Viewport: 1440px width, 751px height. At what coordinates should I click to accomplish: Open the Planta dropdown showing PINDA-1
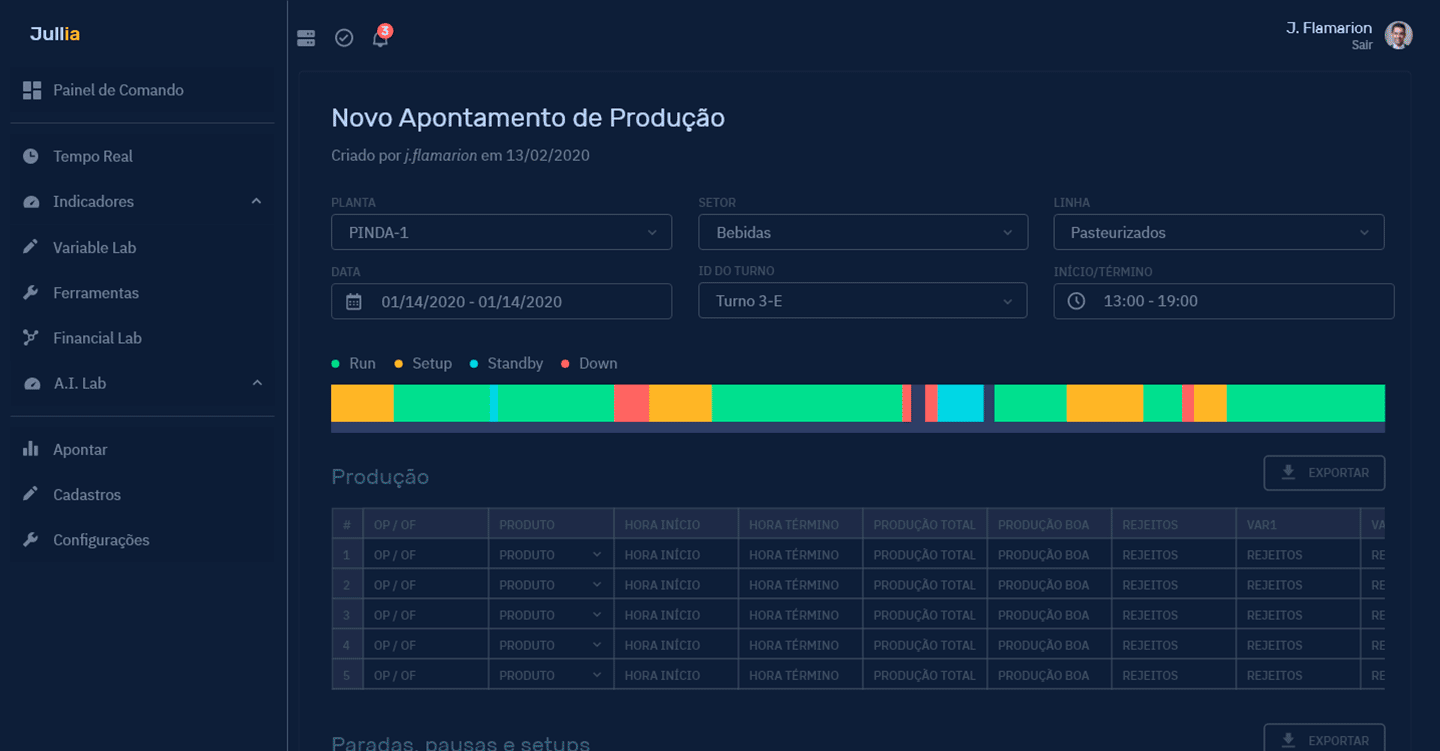click(501, 232)
